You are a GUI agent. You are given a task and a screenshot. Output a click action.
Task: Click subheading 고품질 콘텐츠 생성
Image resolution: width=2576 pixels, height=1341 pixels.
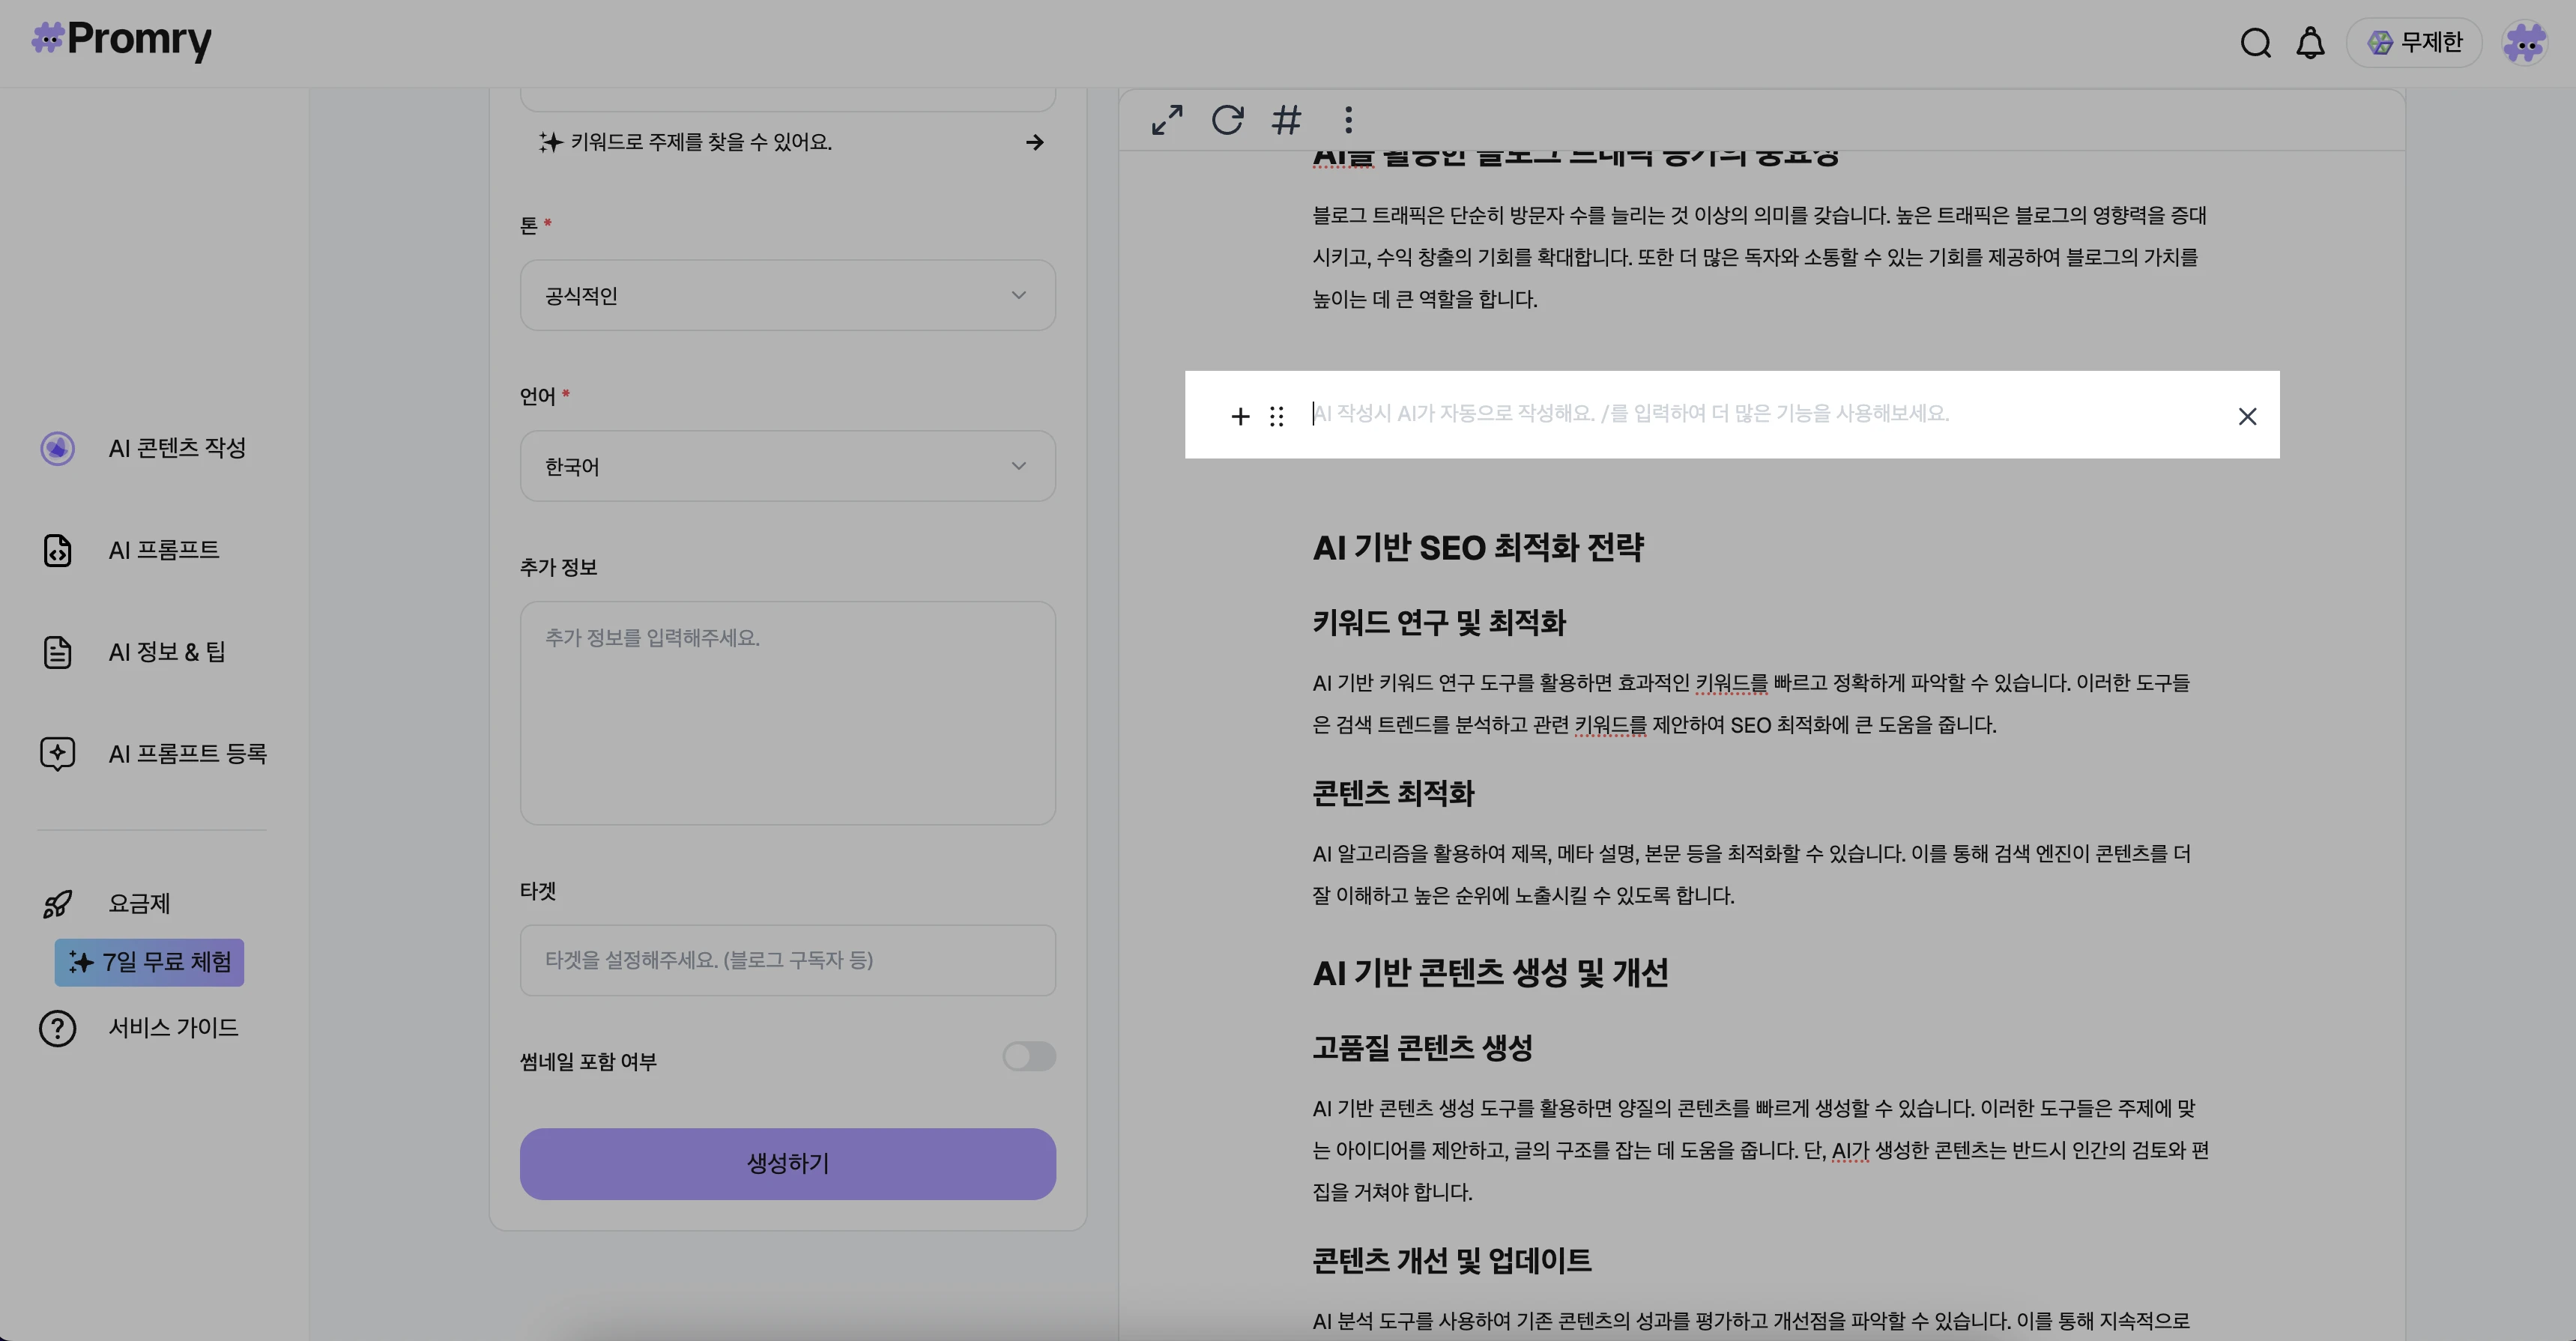click(x=1422, y=1048)
